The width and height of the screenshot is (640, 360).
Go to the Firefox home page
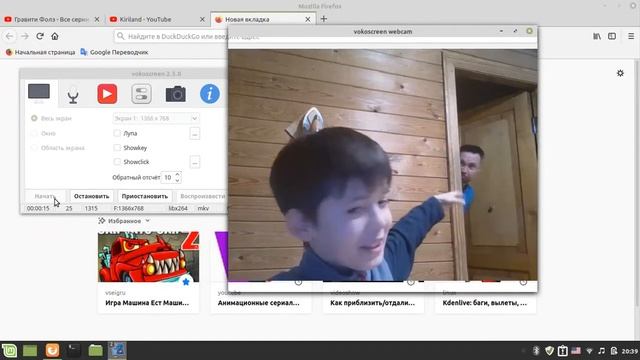pos(55,36)
